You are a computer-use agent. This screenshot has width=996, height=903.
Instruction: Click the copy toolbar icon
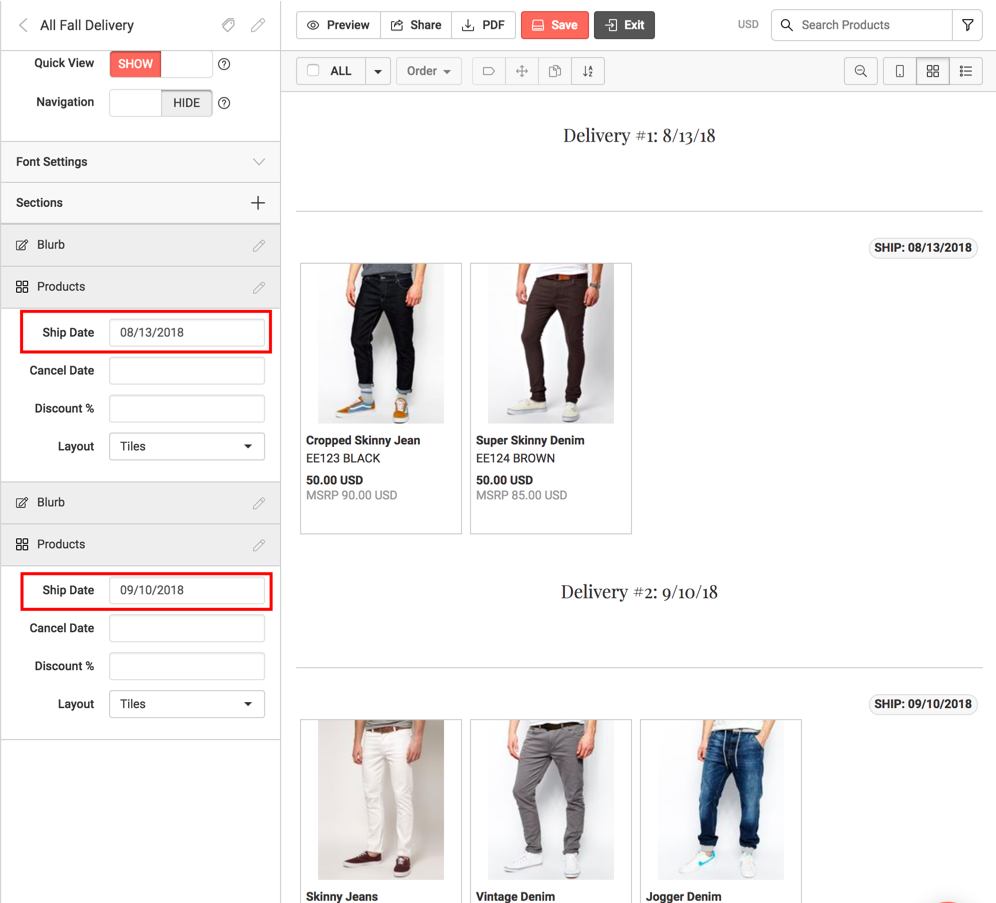[x=555, y=71]
